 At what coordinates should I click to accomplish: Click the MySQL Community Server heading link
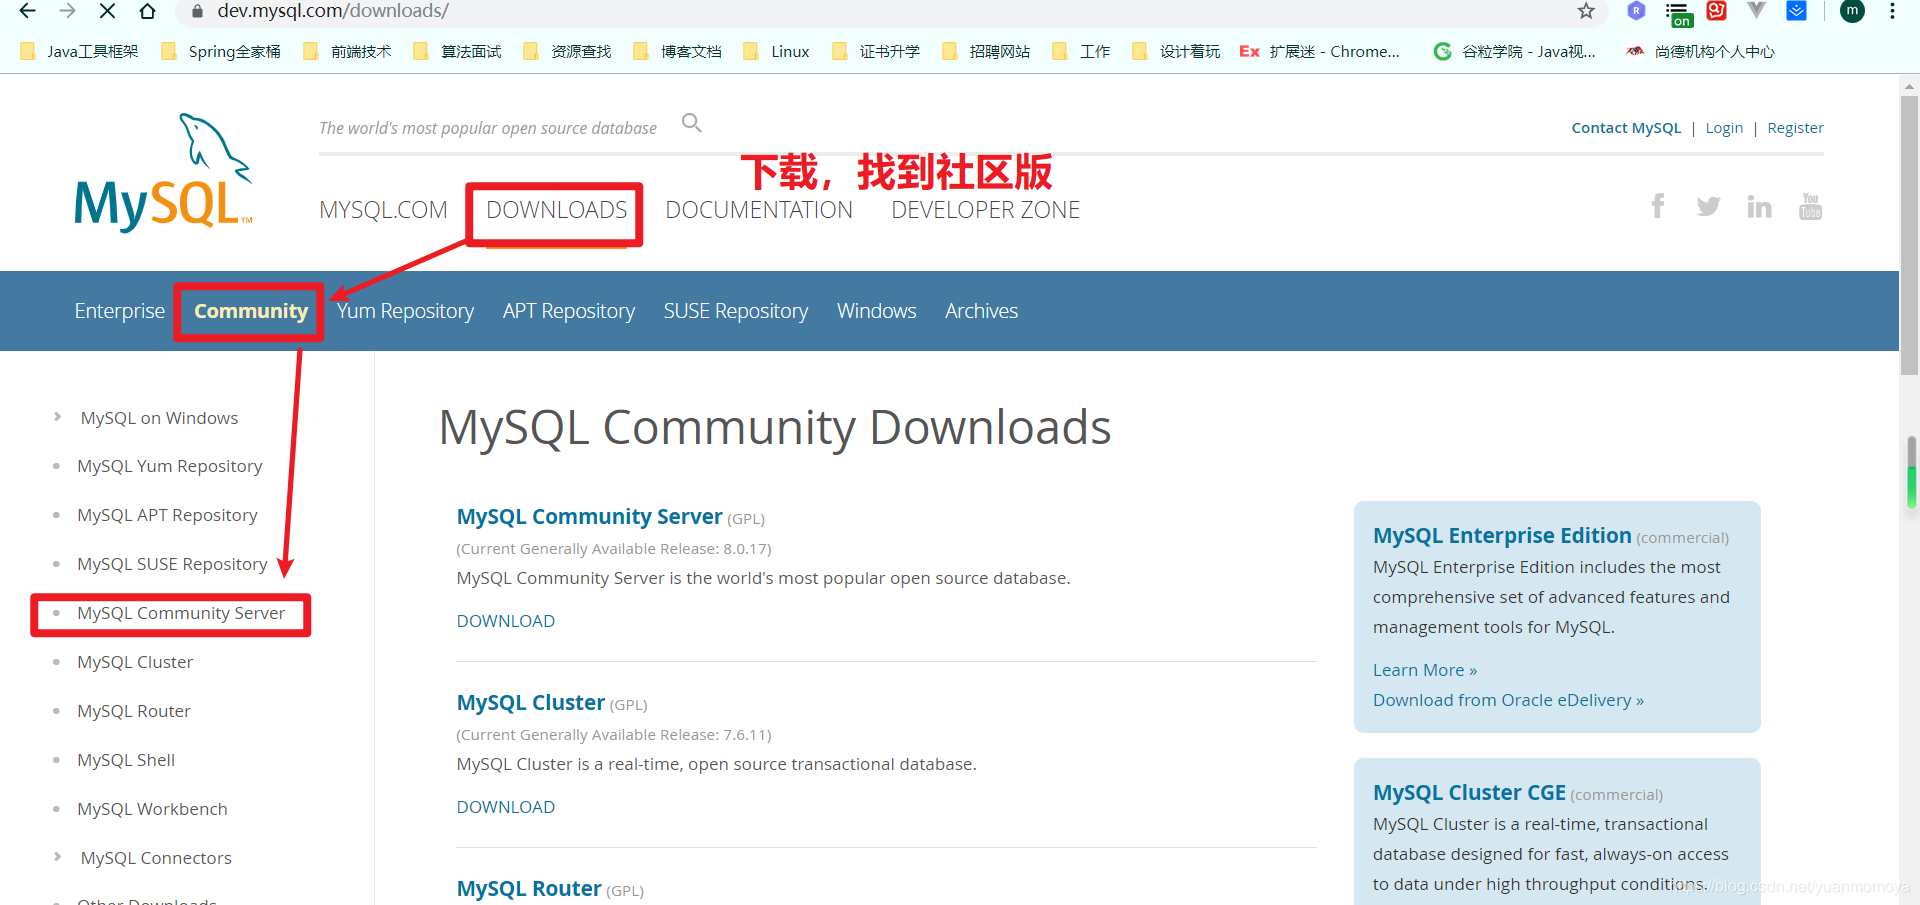[x=589, y=517]
